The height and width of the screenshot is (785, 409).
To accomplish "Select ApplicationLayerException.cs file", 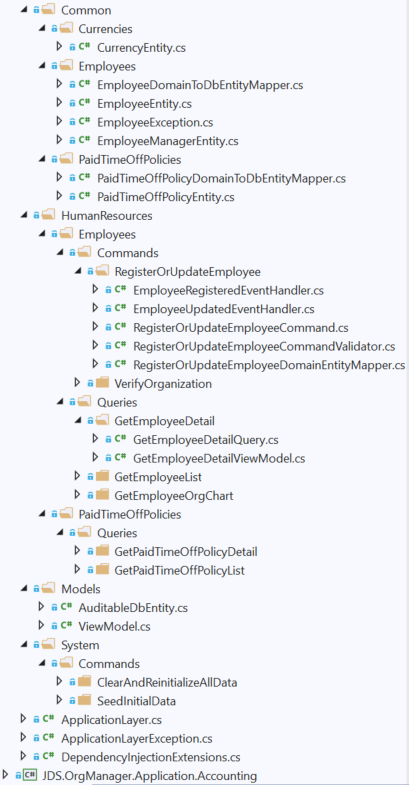I will click(x=136, y=738).
